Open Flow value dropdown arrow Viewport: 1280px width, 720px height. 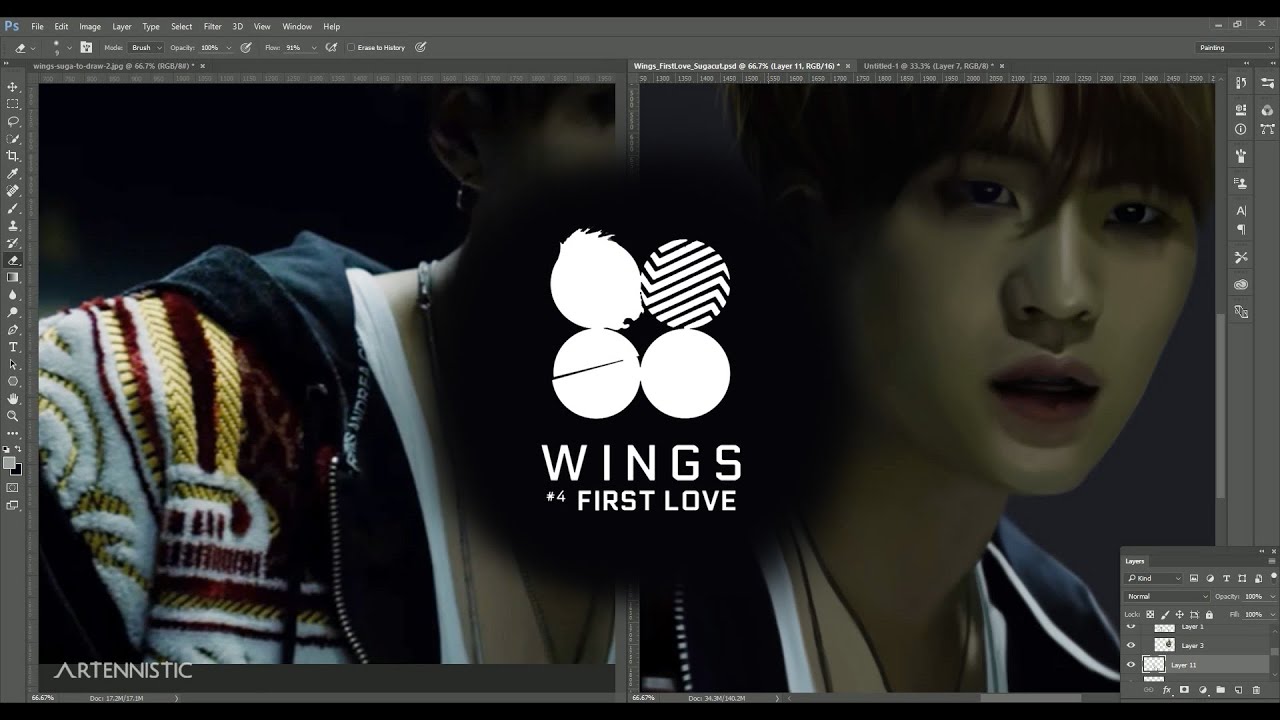pyautogui.click(x=314, y=47)
